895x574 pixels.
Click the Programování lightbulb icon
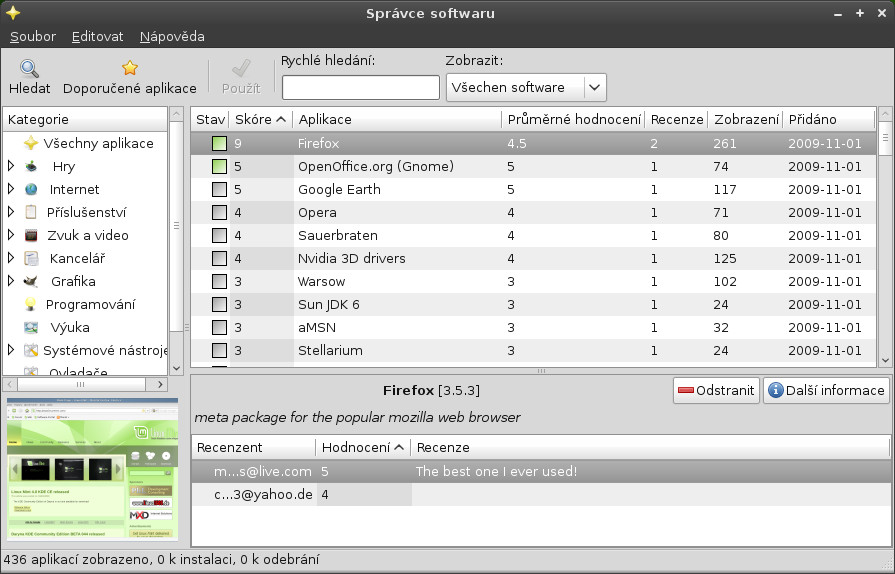(31, 304)
